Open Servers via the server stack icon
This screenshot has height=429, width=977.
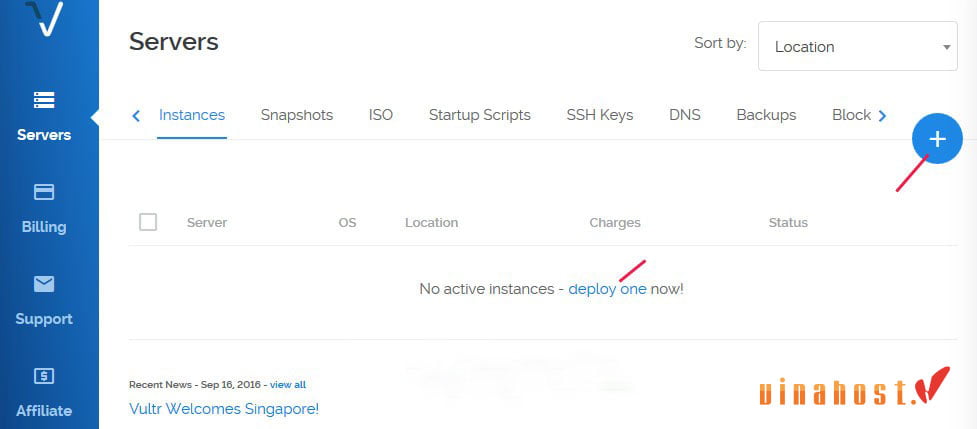coord(44,100)
